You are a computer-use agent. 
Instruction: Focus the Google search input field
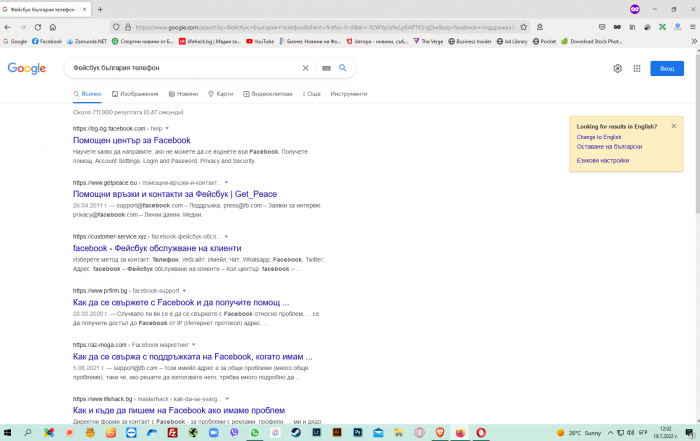click(185, 68)
